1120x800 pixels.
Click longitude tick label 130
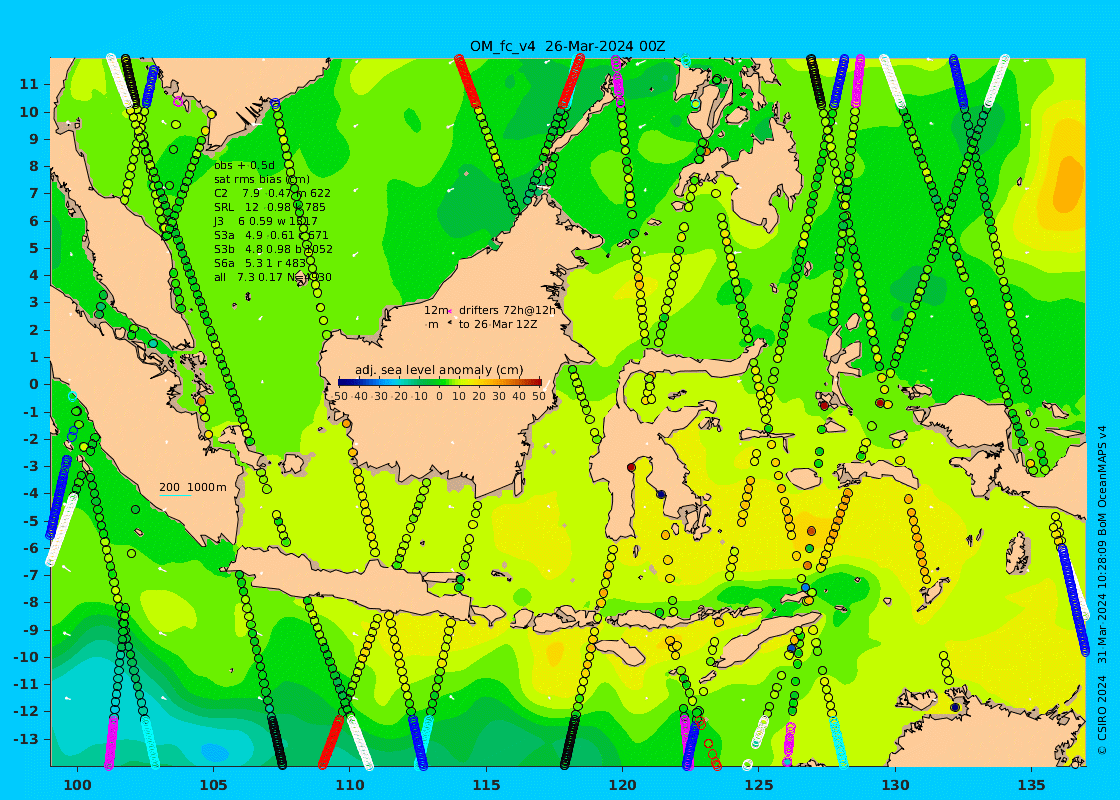[x=895, y=785]
